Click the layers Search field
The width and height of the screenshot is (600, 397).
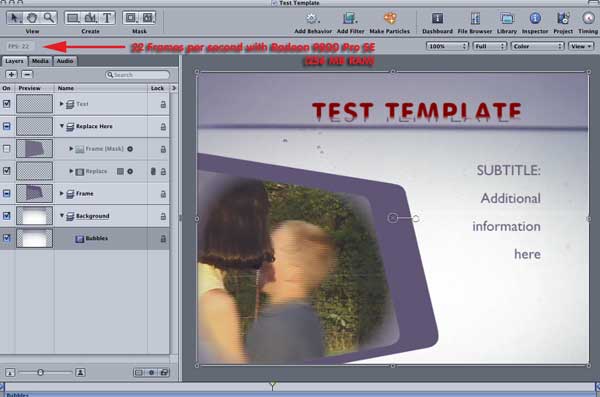[137, 75]
